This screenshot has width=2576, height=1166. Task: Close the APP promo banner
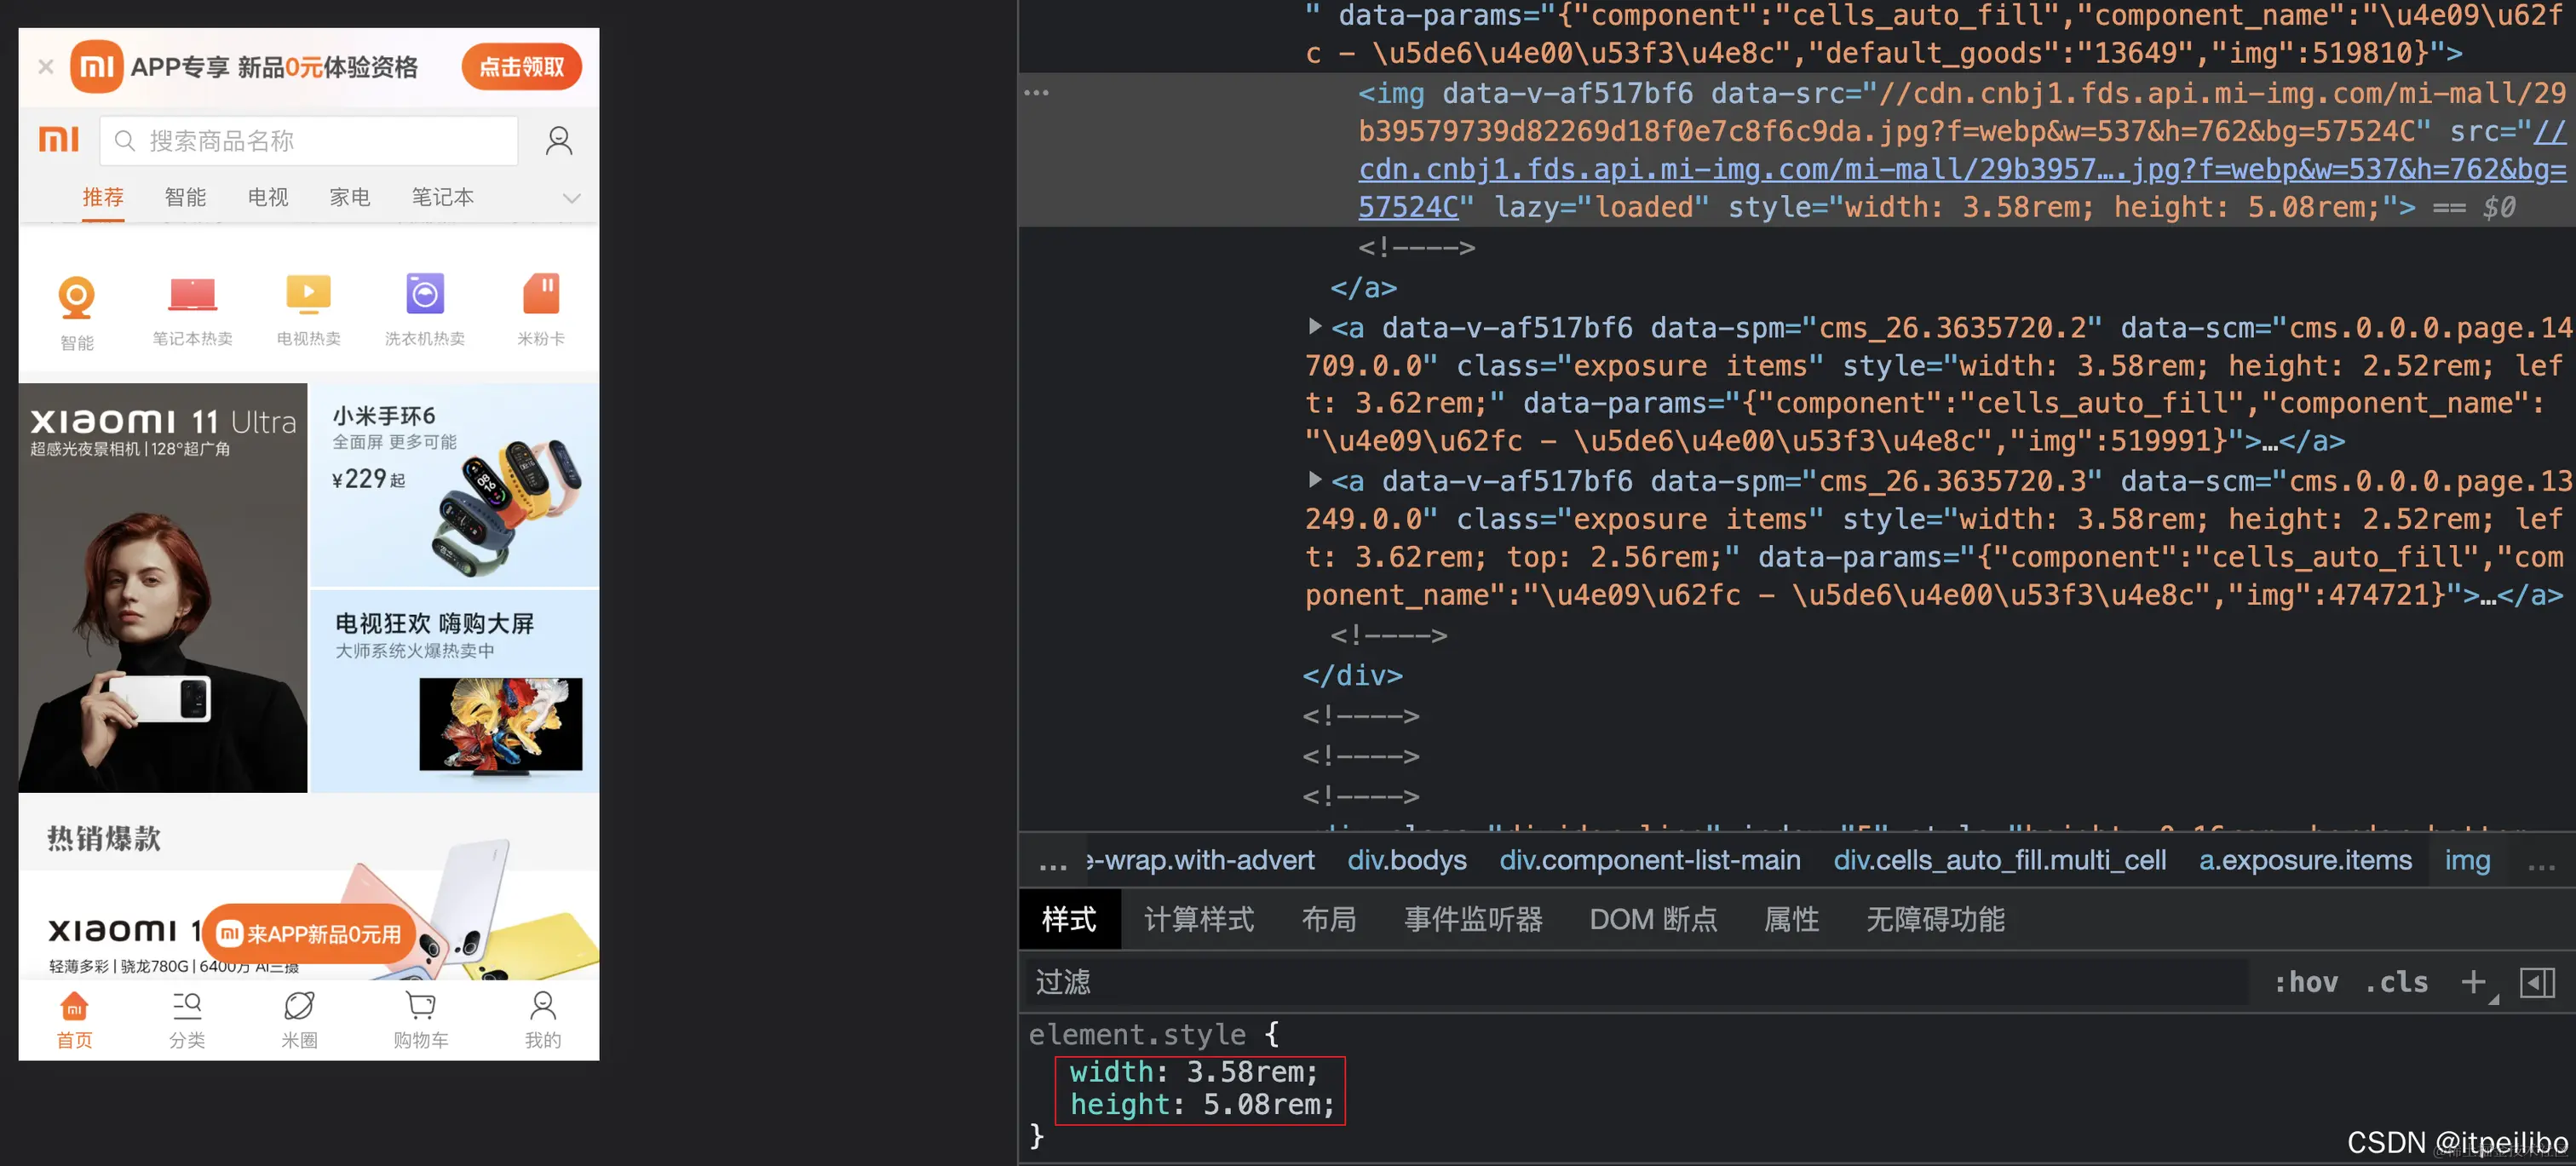tap(46, 67)
